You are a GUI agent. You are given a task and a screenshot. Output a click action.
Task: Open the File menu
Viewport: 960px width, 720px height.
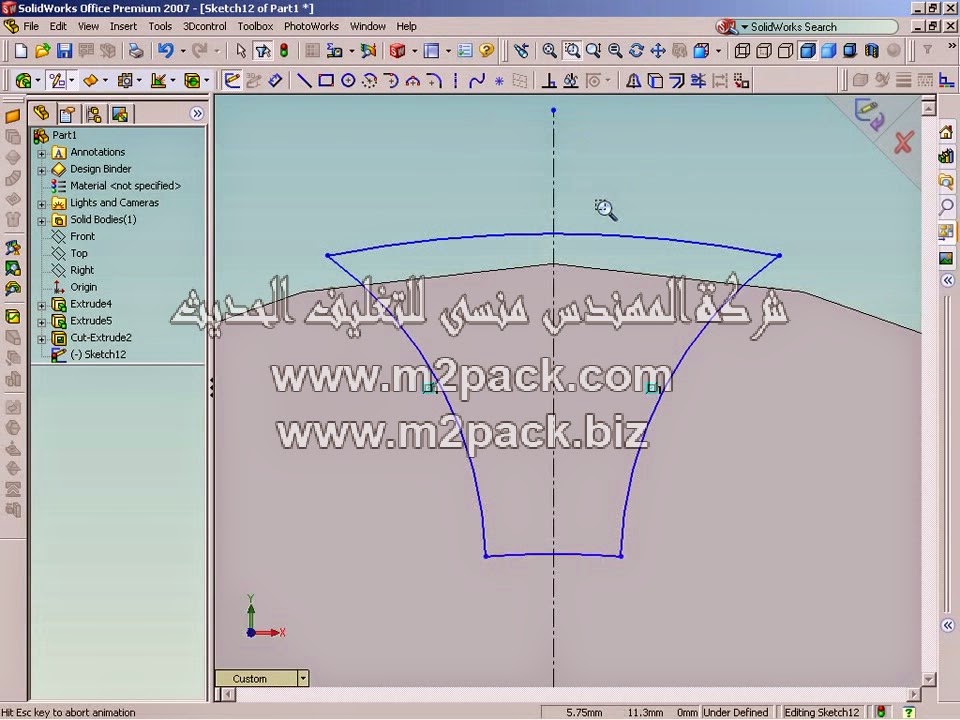tap(31, 26)
